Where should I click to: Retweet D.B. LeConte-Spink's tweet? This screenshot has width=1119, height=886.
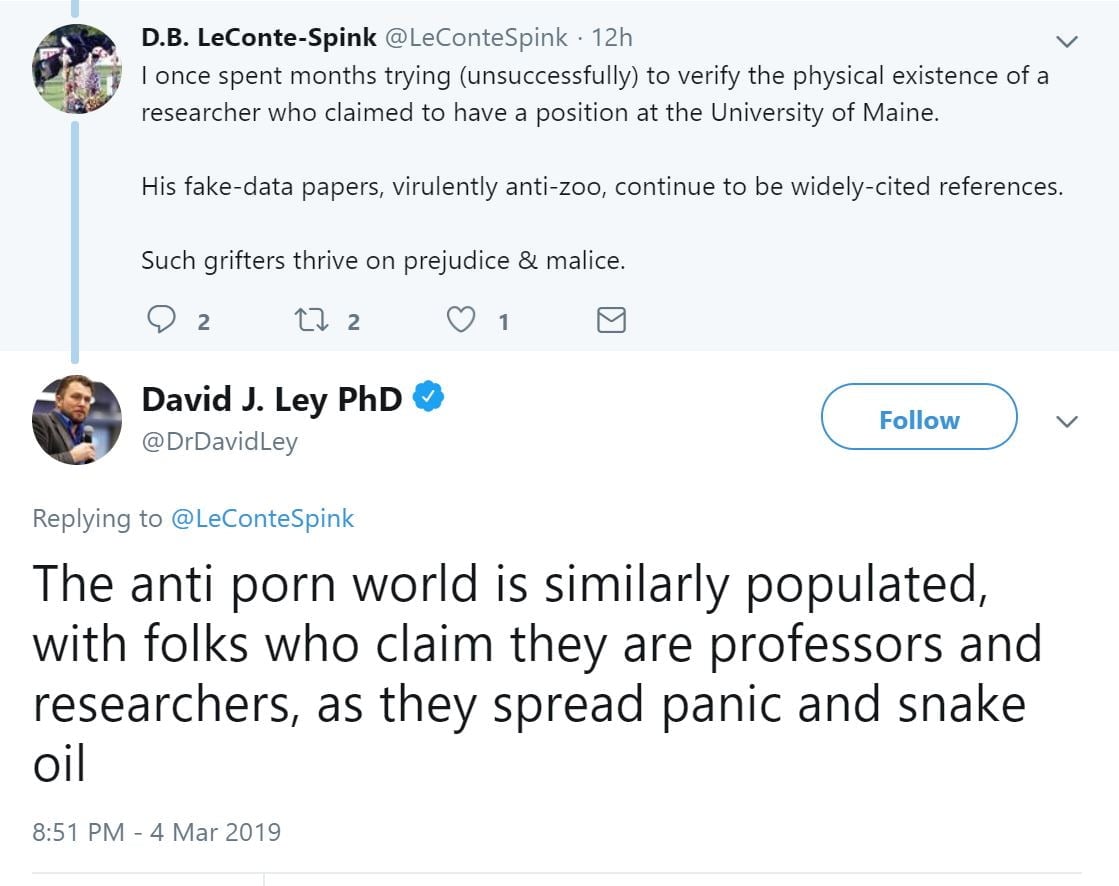coord(306,320)
